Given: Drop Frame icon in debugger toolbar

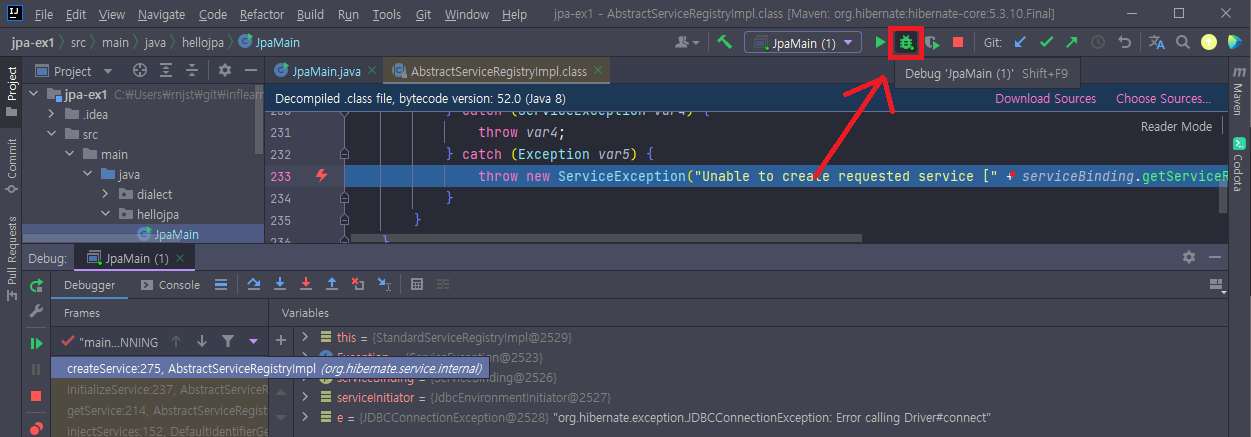Looking at the screenshot, I should coord(358,285).
